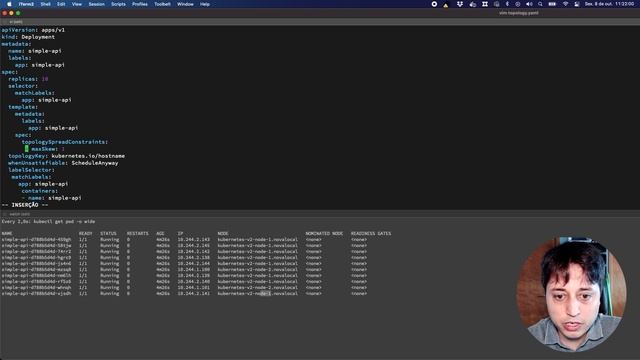This screenshot has height=360, width=640.
Task: Click the 'apiVersion: apps/v1' line
Action: pyautogui.click(x=33, y=30)
